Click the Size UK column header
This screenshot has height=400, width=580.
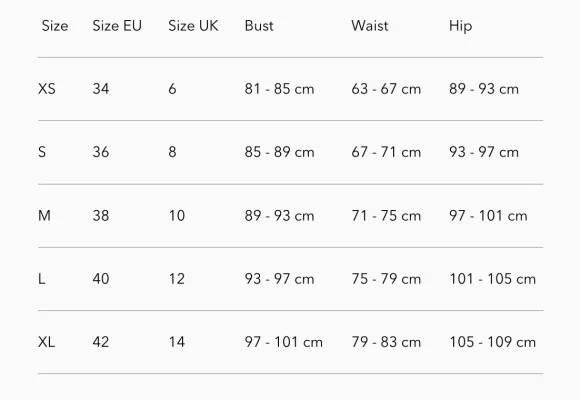pos(193,26)
